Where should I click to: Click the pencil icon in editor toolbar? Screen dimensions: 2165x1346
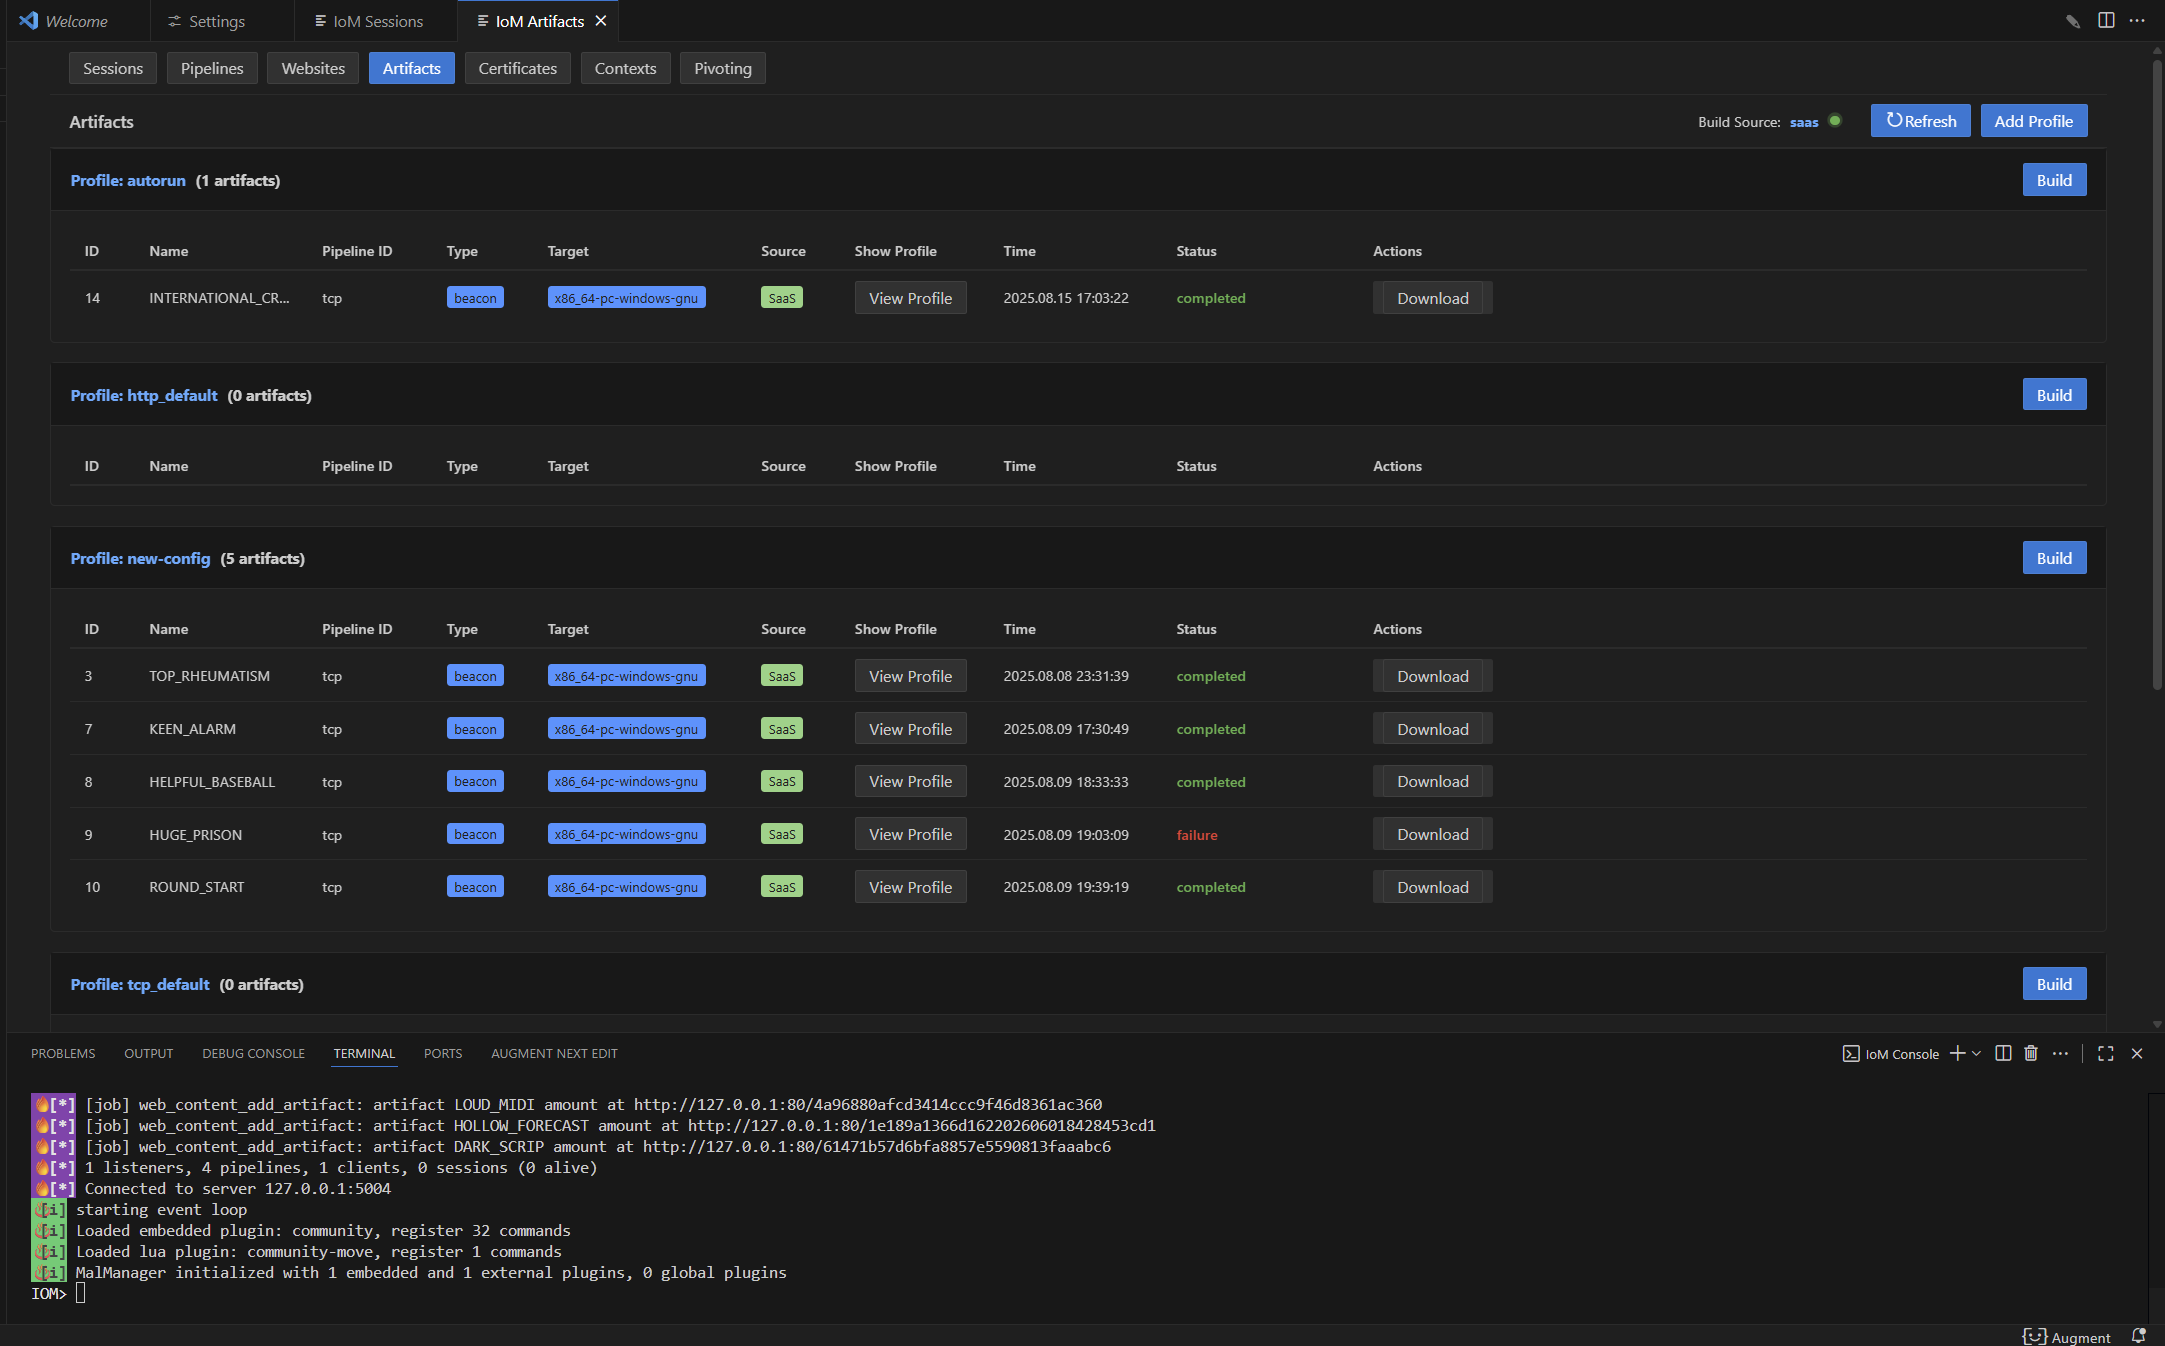[2073, 21]
